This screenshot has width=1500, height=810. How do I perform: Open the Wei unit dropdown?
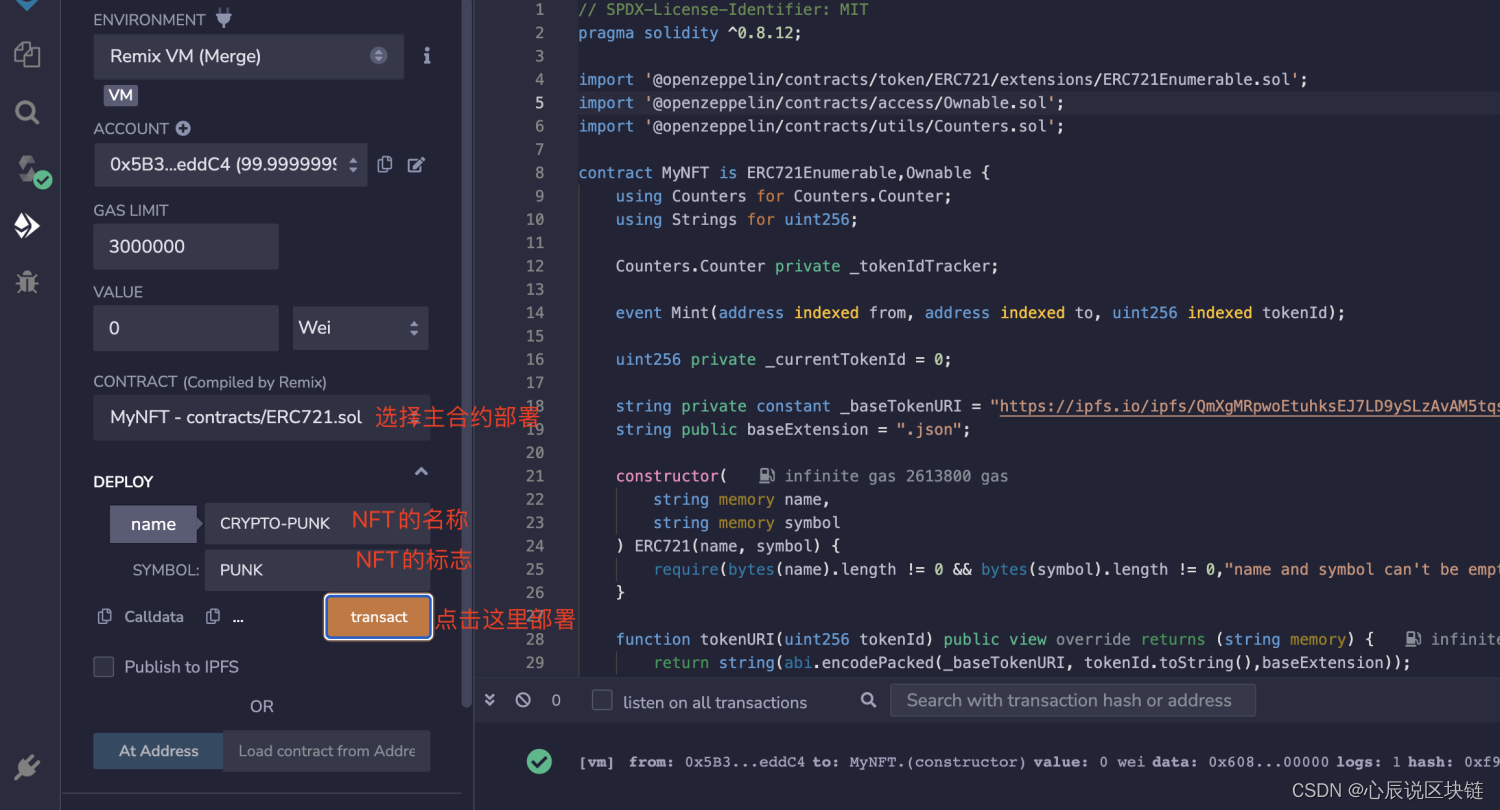[x=360, y=328]
